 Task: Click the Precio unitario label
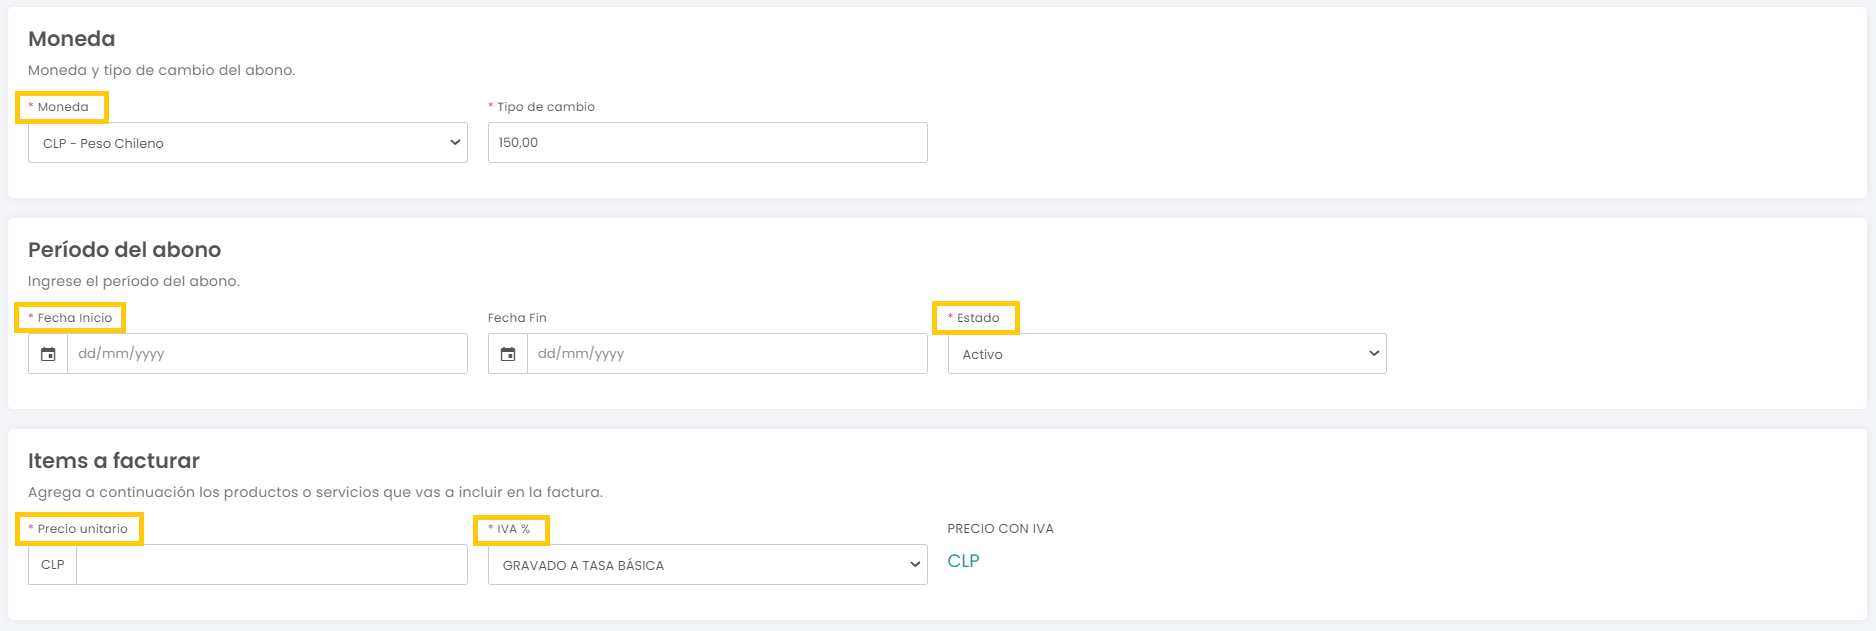(x=83, y=529)
